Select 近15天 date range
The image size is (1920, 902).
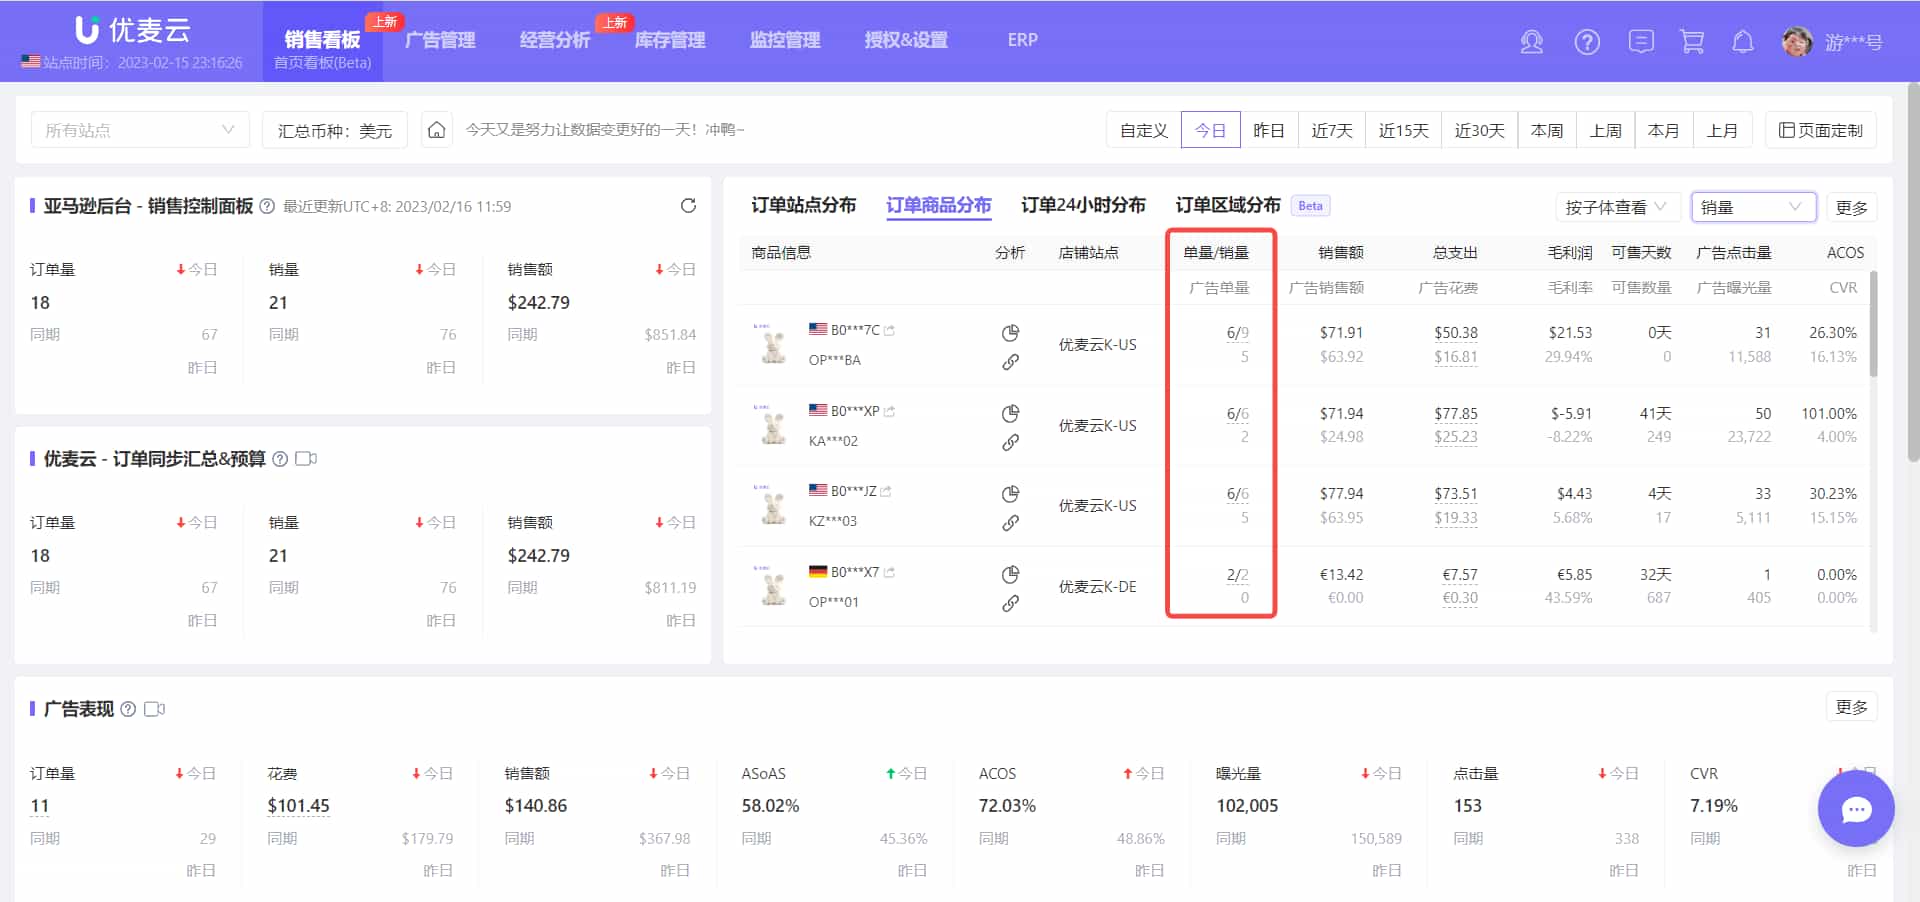click(1404, 130)
